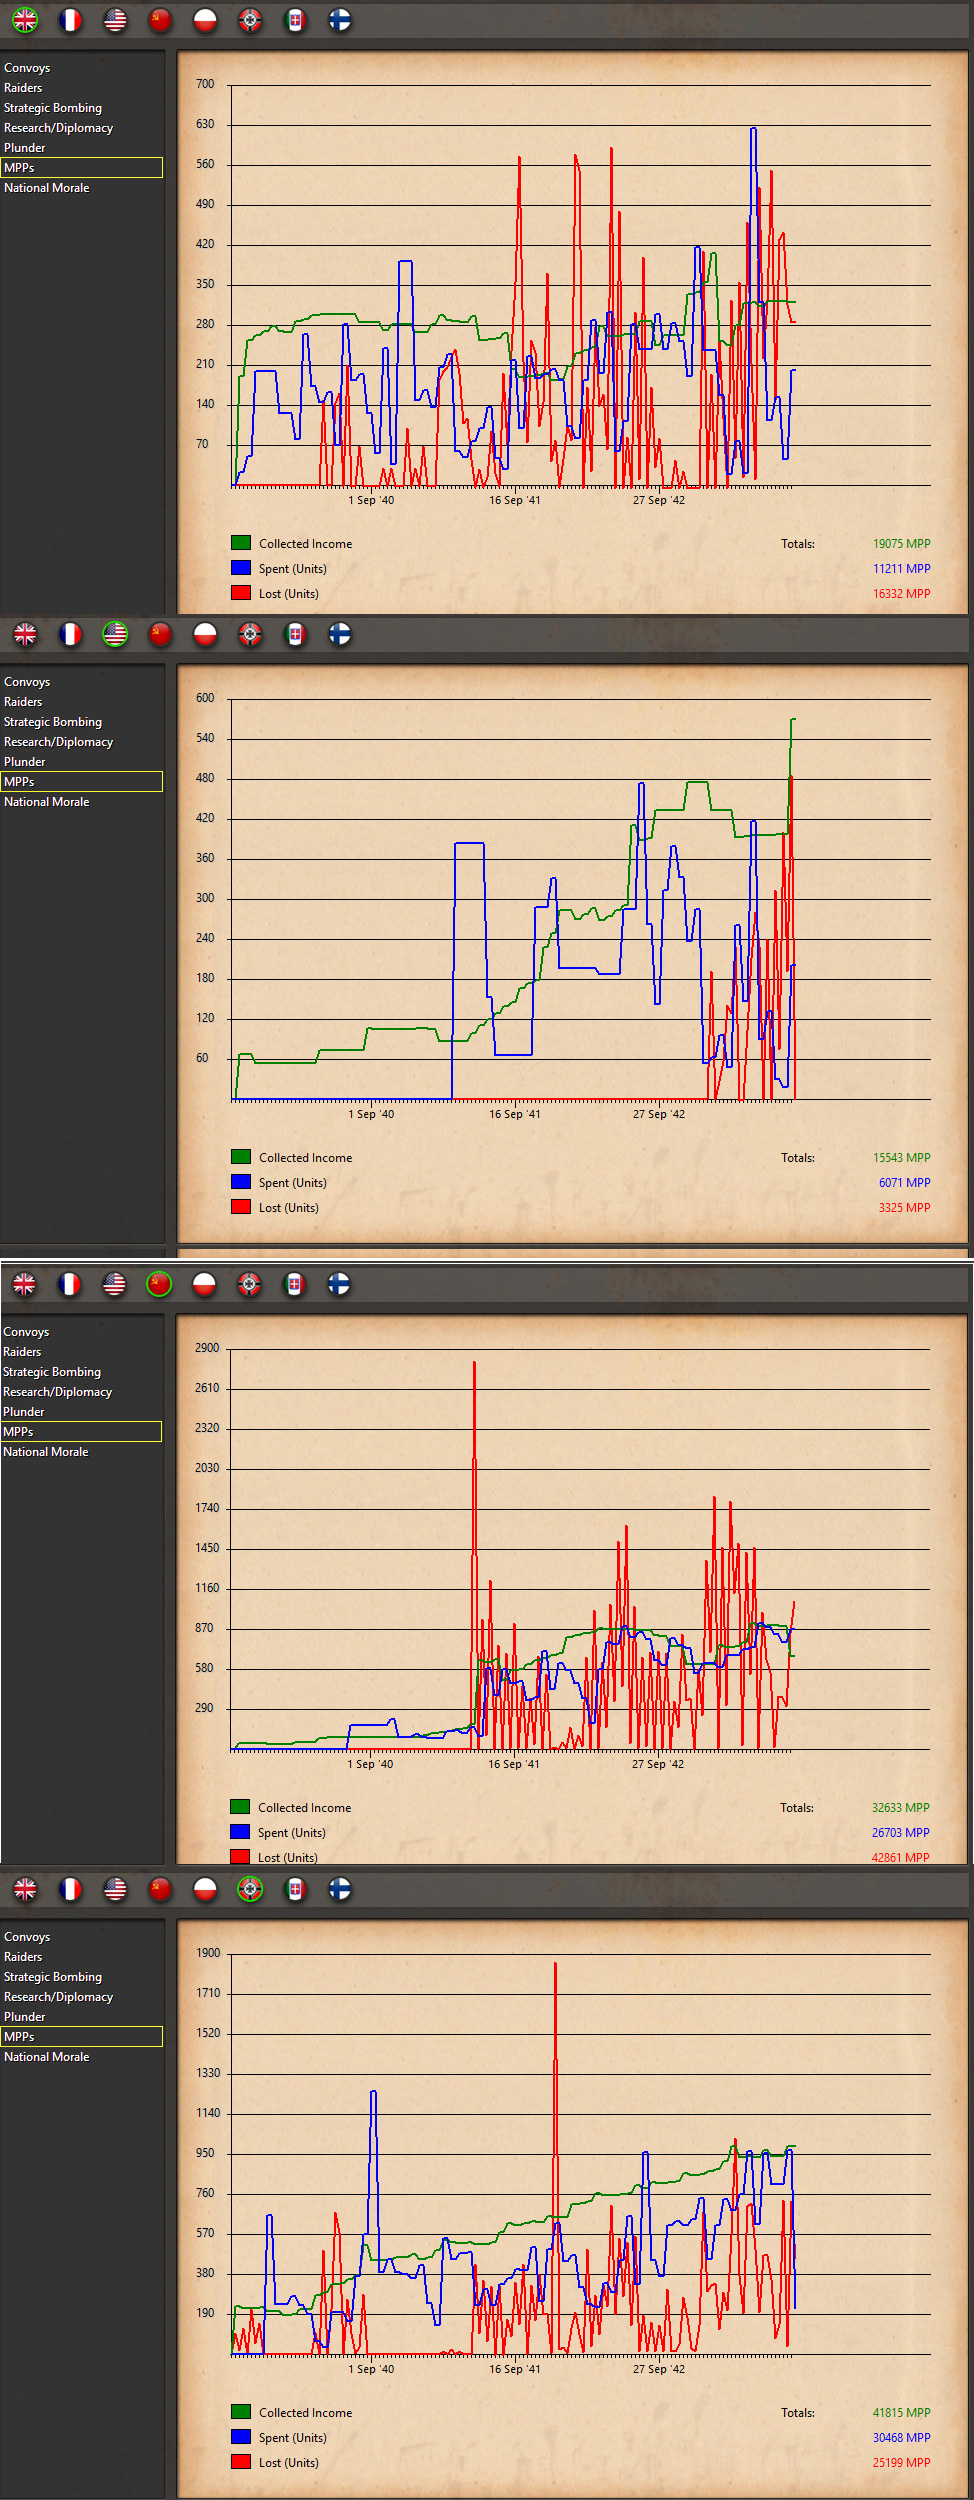Click blue Spent (Units) swatch in the topmost panel
Image resolution: width=974 pixels, height=2500 pixels.
click(241, 568)
